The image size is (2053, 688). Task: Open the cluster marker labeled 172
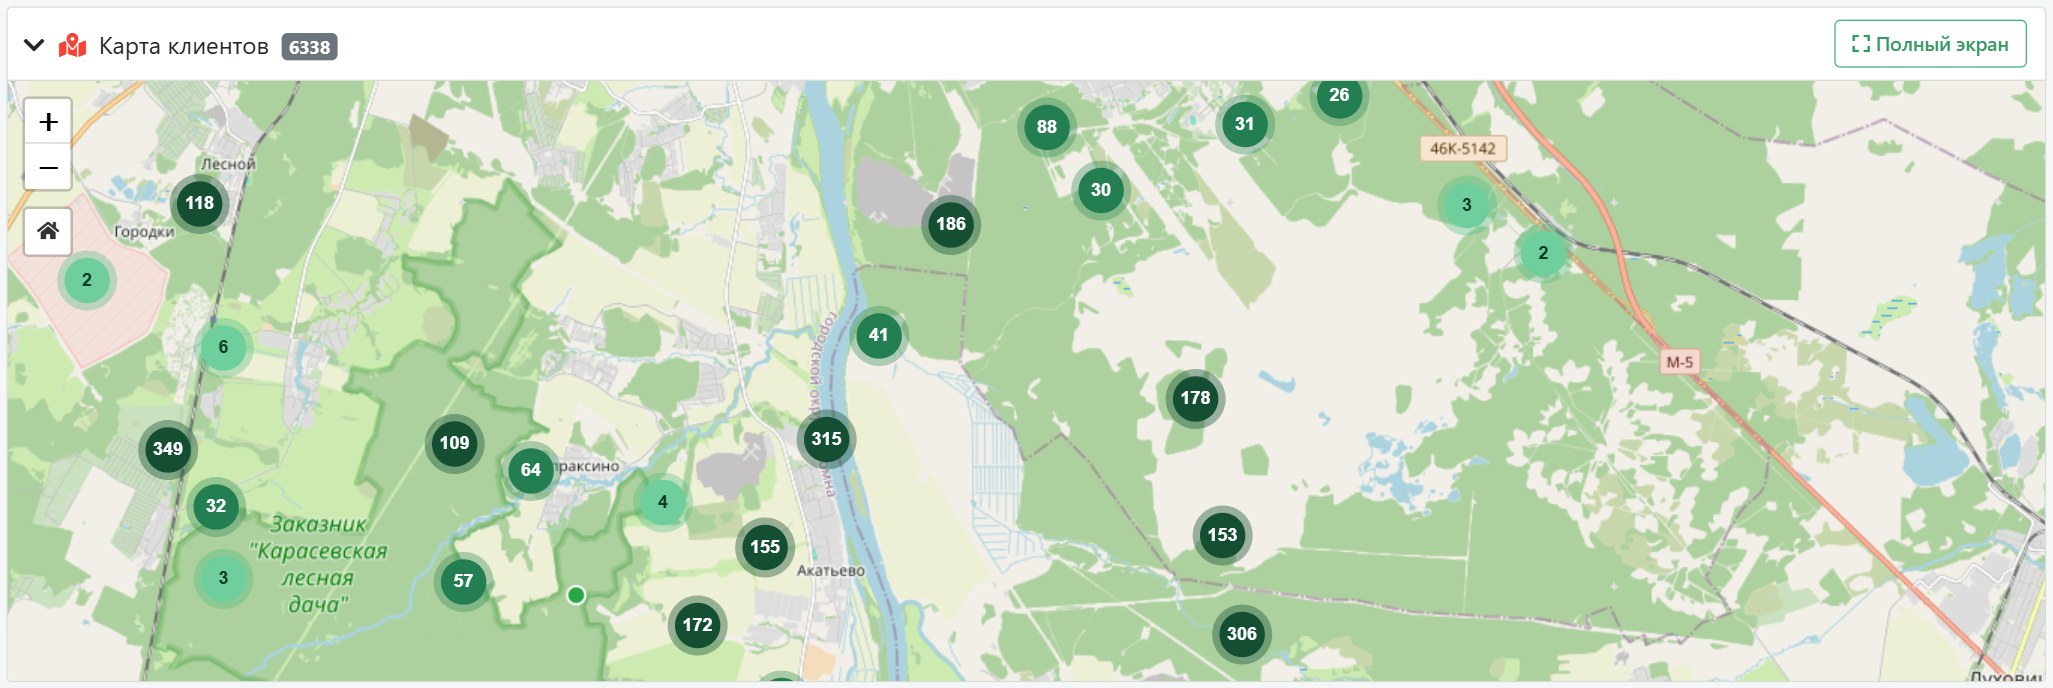tap(697, 625)
